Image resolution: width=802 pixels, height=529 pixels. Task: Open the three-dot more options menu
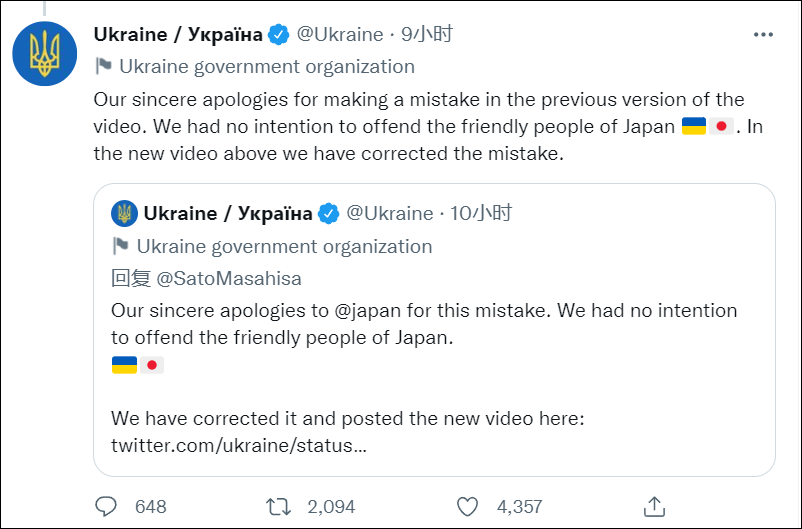pos(764,35)
